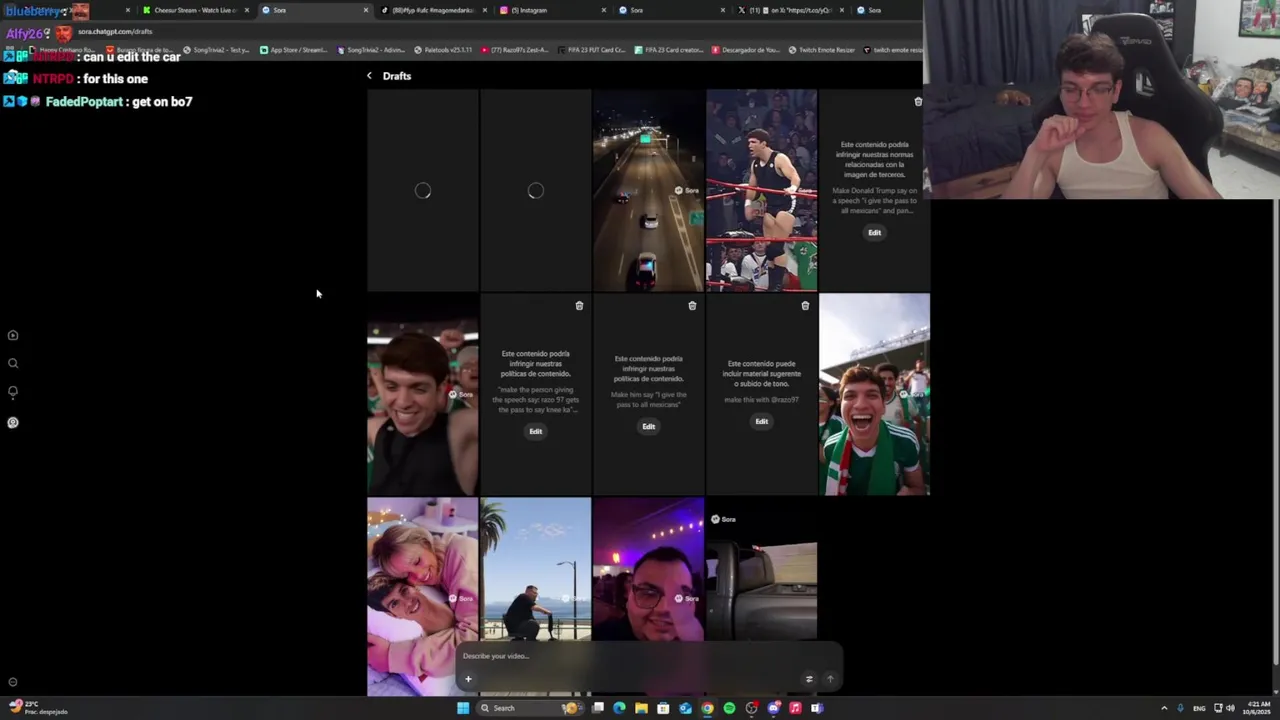Open Microsoft Teams from the taskbar
The image size is (1280, 720).
coord(817,709)
